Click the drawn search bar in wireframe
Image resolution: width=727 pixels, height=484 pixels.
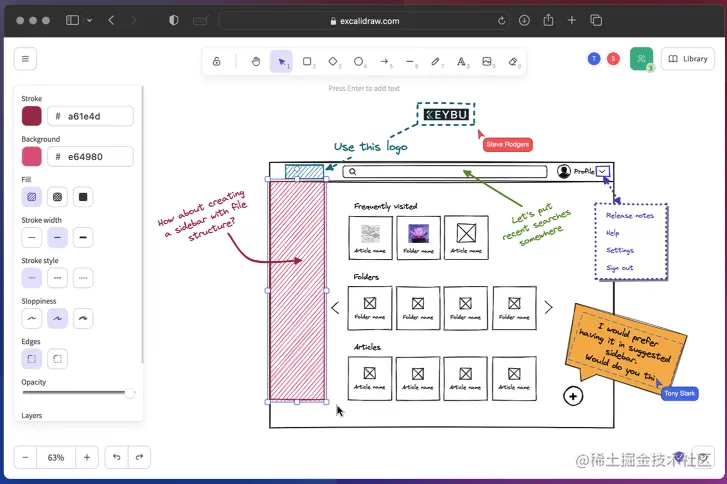(x=445, y=172)
